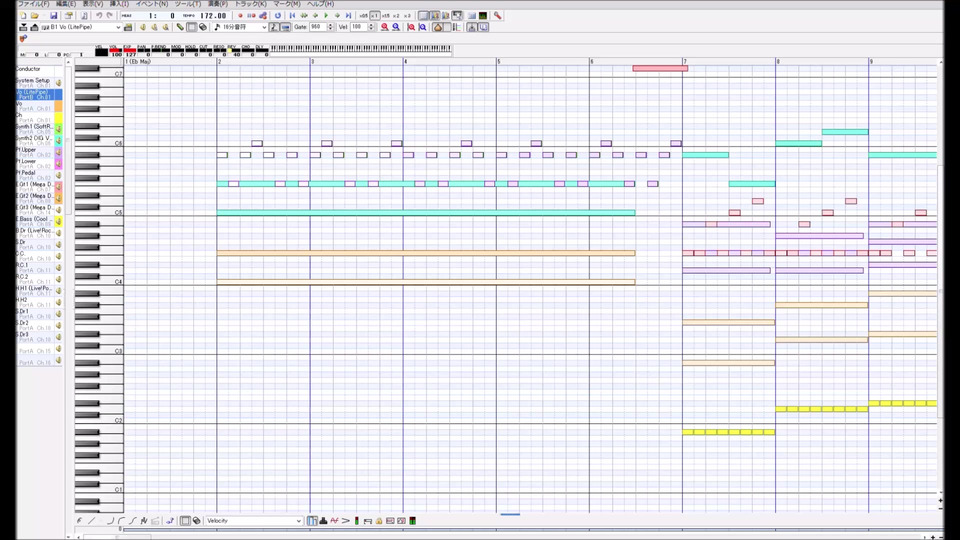Jump to the beginning of the song
This screenshot has height=540, width=960.
pos(293,15)
